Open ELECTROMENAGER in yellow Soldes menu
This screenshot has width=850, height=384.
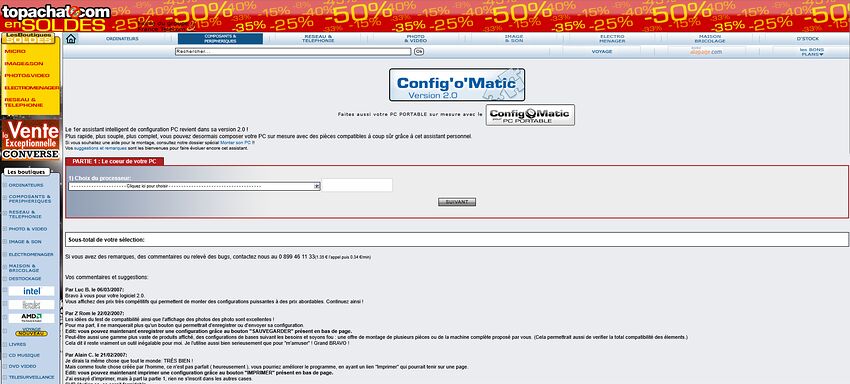pyautogui.click(x=31, y=87)
